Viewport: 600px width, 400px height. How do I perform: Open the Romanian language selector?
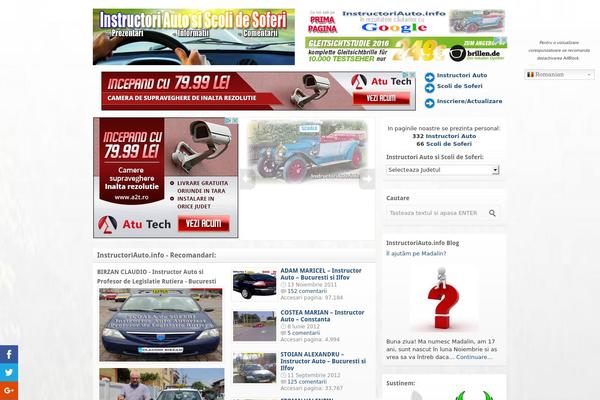(x=559, y=75)
